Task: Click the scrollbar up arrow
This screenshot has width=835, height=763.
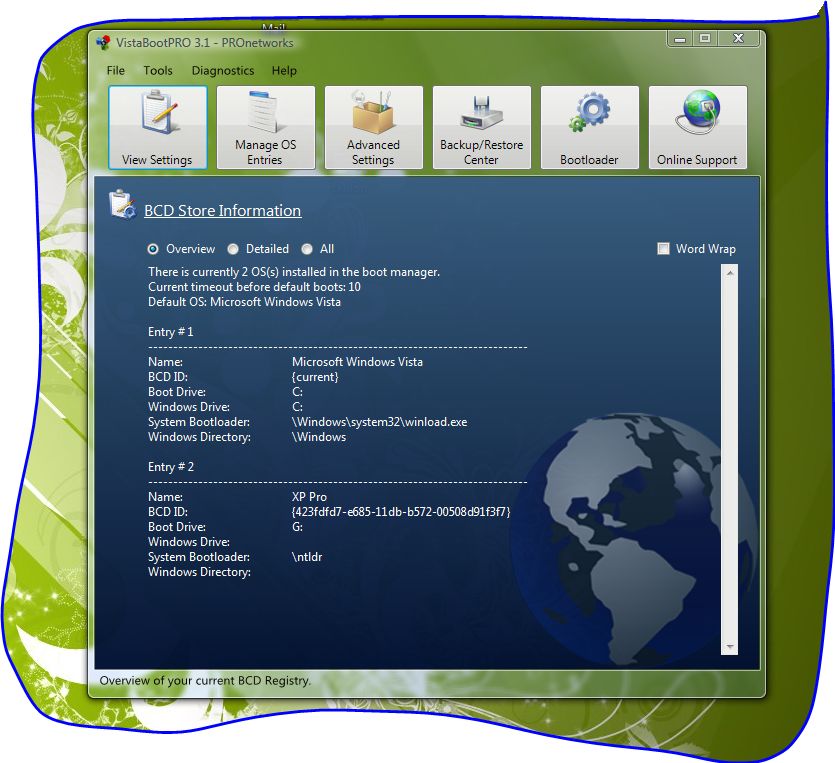Action: coord(730,273)
